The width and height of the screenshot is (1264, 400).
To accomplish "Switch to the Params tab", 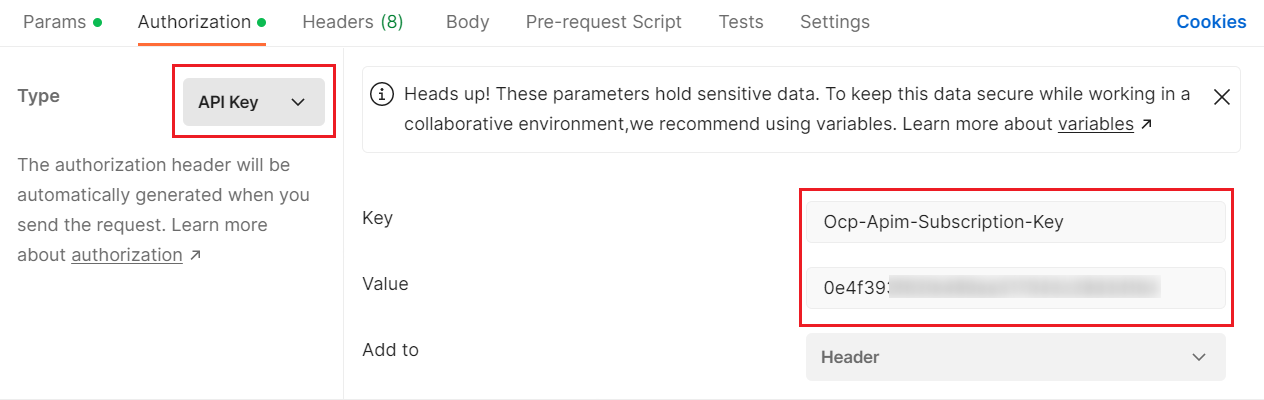I will (54, 22).
